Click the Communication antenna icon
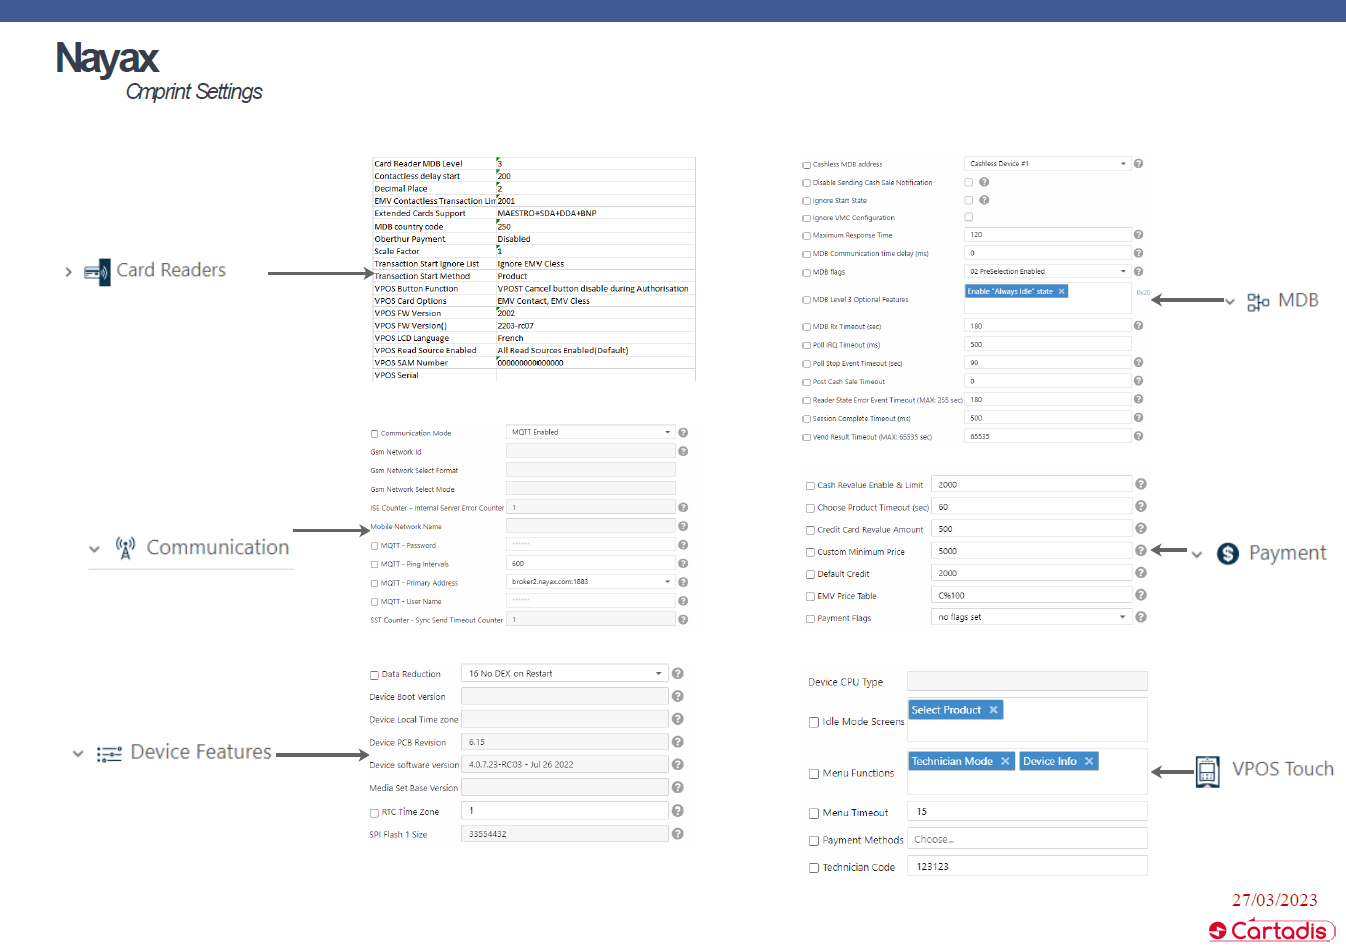The width and height of the screenshot is (1346, 951). pyautogui.click(x=125, y=548)
